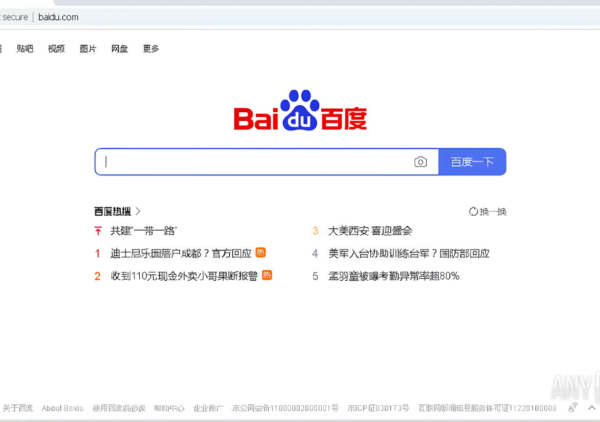Click the rank number 1 beside 迪士尼乐园
600x422 pixels.
click(98, 253)
